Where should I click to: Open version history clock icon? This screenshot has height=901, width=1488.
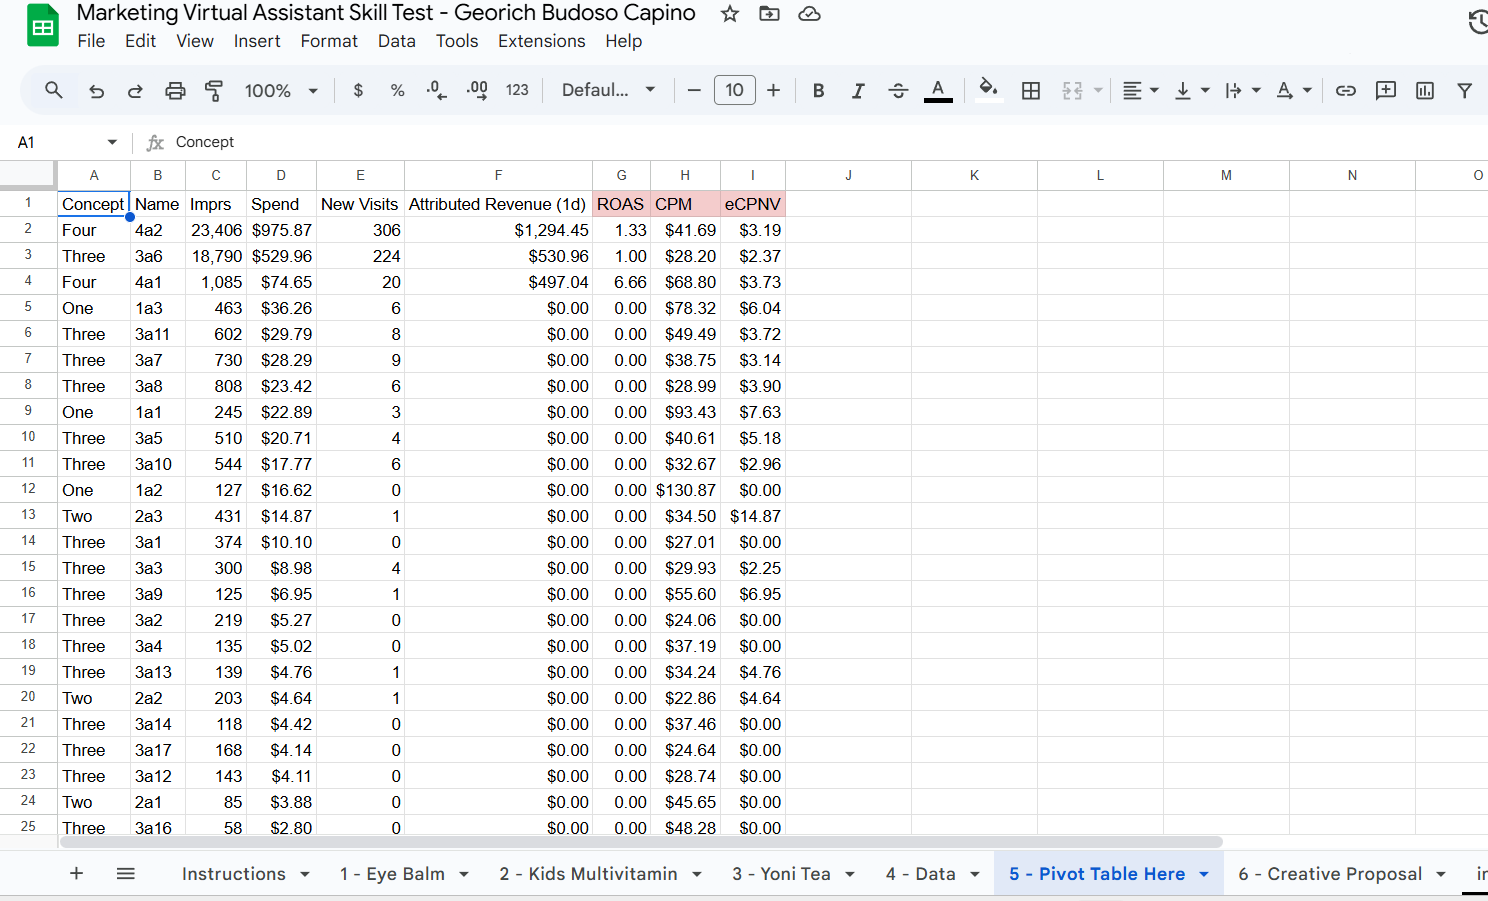click(1478, 22)
